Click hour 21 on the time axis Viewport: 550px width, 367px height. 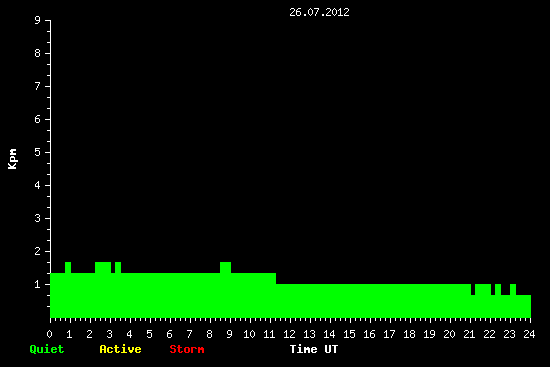coord(469,334)
